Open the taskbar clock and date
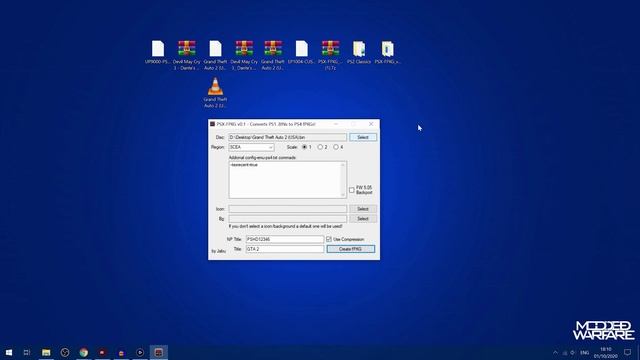The width and height of the screenshot is (640, 360). coord(606,353)
